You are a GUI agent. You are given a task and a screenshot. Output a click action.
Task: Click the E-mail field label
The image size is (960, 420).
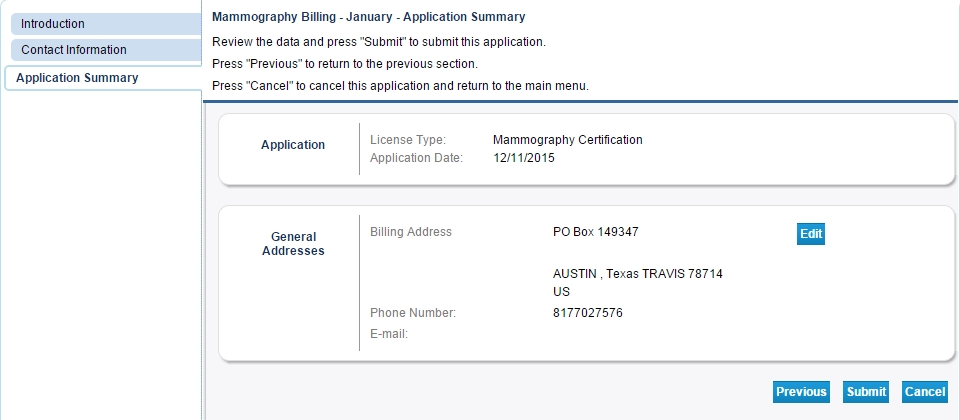point(390,334)
